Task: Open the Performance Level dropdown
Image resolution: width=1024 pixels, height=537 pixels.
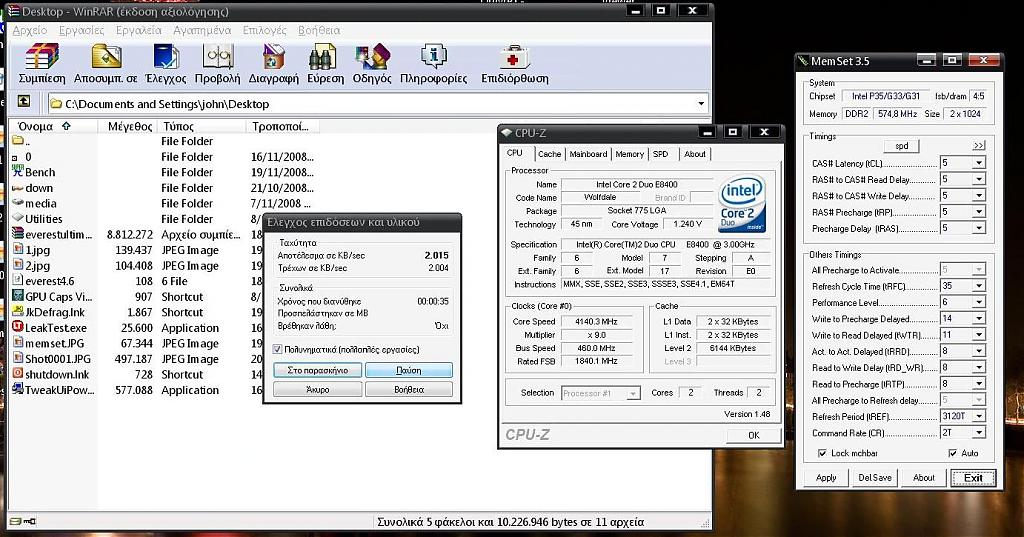Action: (x=978, y=302)
